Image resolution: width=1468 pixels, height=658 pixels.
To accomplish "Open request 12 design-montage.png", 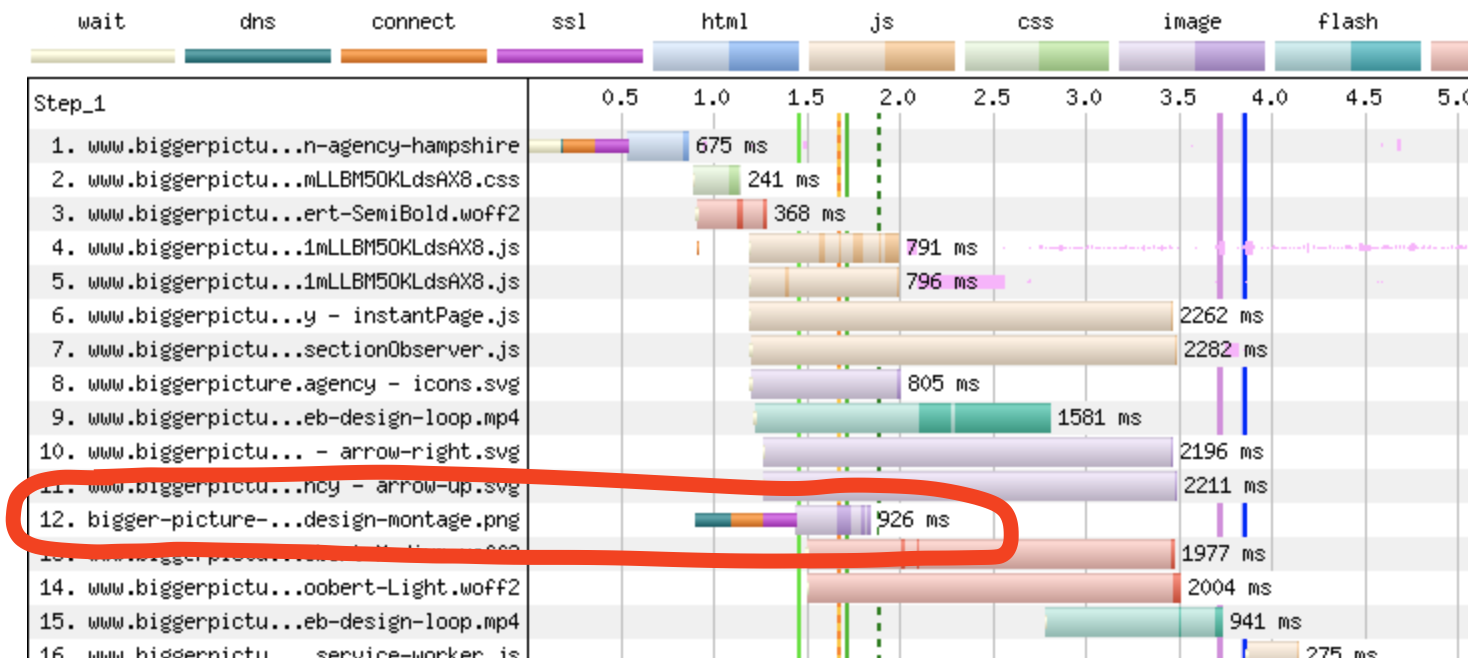I will point(280,520).
